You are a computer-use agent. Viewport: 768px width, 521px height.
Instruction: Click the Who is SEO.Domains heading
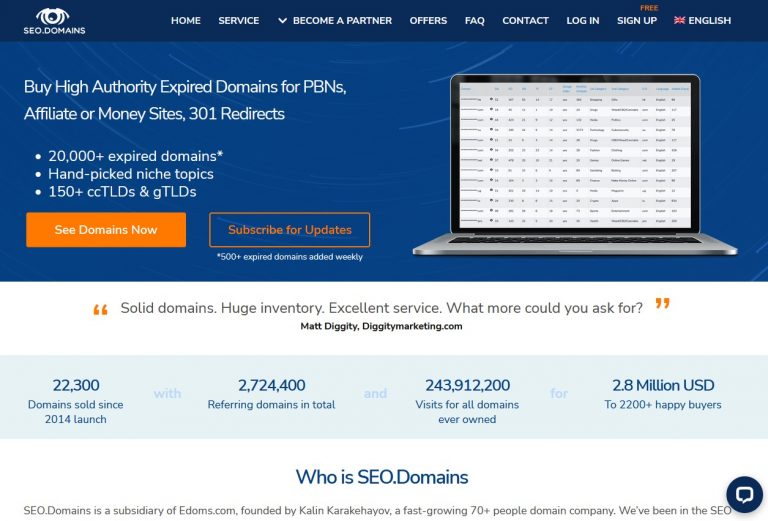coord(382,477)
